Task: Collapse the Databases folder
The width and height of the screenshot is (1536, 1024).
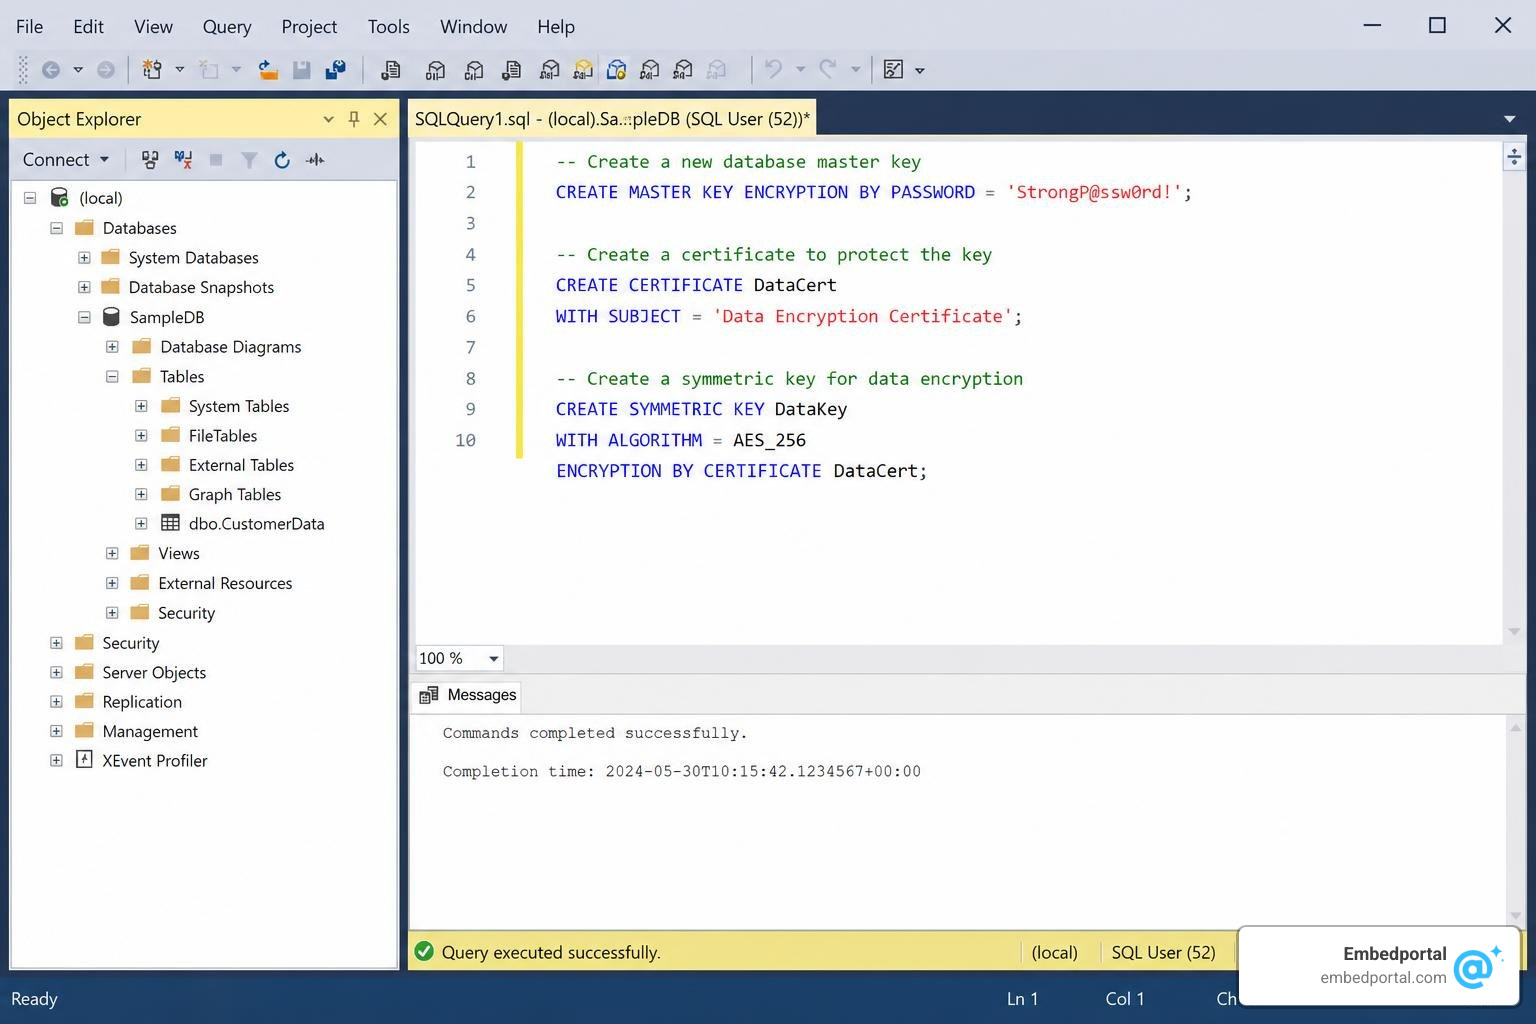Action: coord(57,228)
